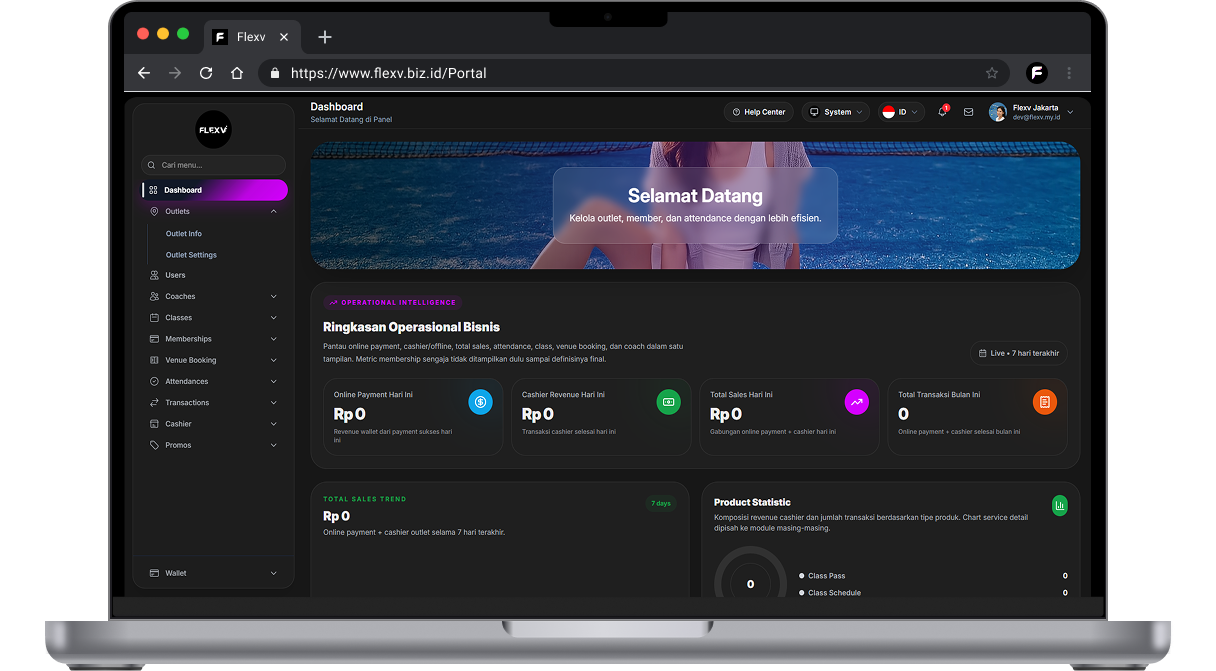Expand the Memberships menu chevron
The image size is (1216, 671).
274,339
